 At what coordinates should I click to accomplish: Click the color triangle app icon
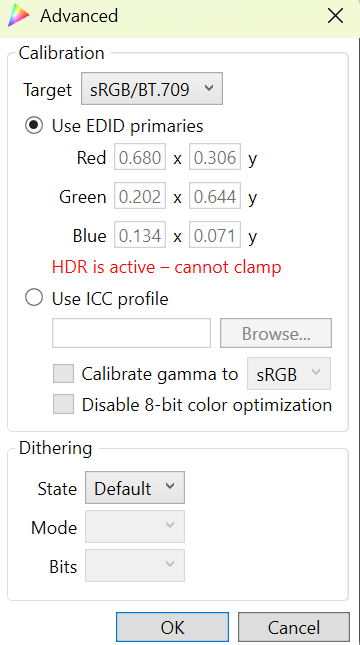pos(18,15)
